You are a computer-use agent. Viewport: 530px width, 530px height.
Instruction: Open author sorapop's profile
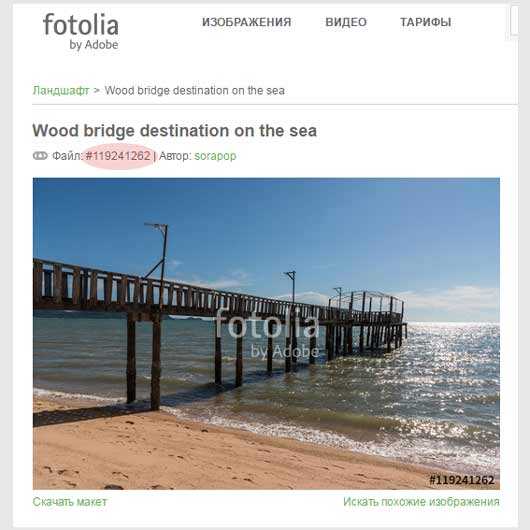pos(215,156)
